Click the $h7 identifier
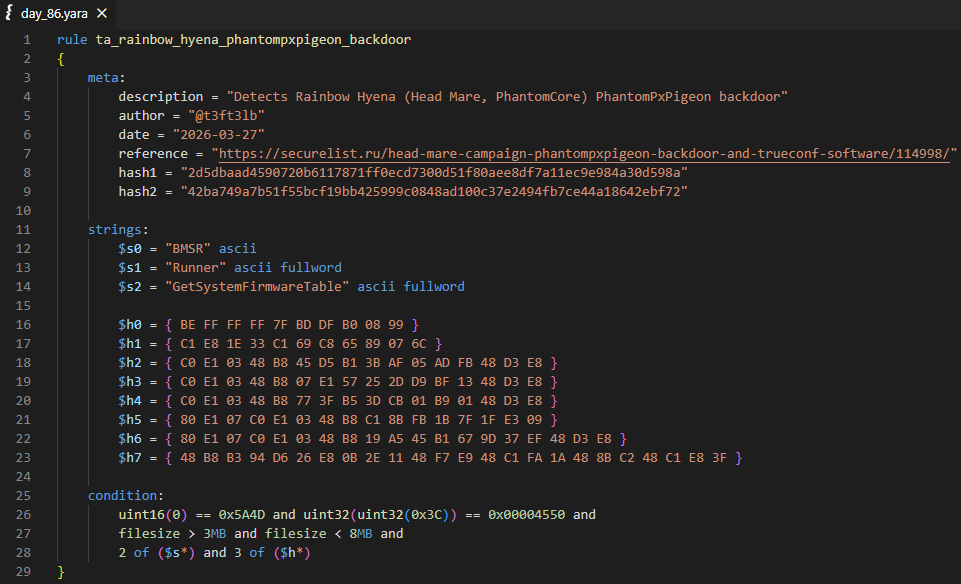 (130, 458)
